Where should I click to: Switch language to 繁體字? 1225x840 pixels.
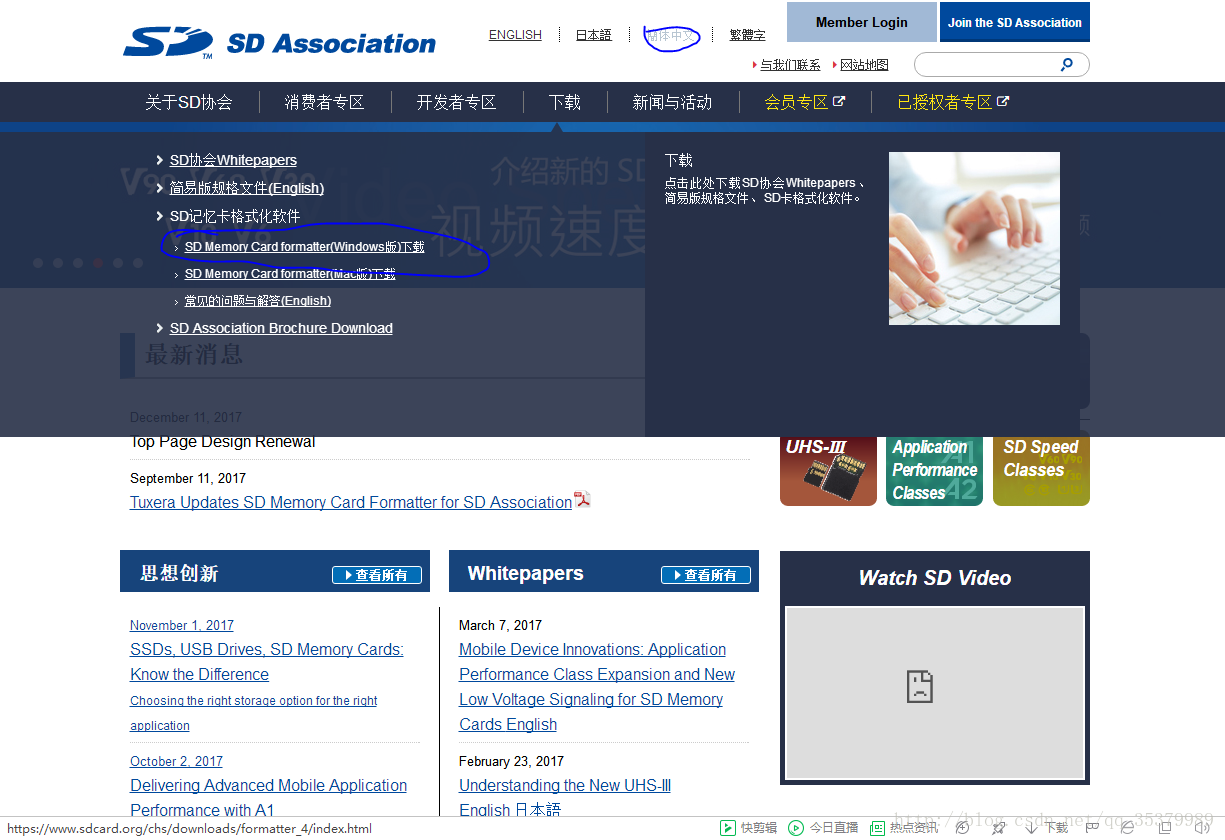tap(748, 35)
